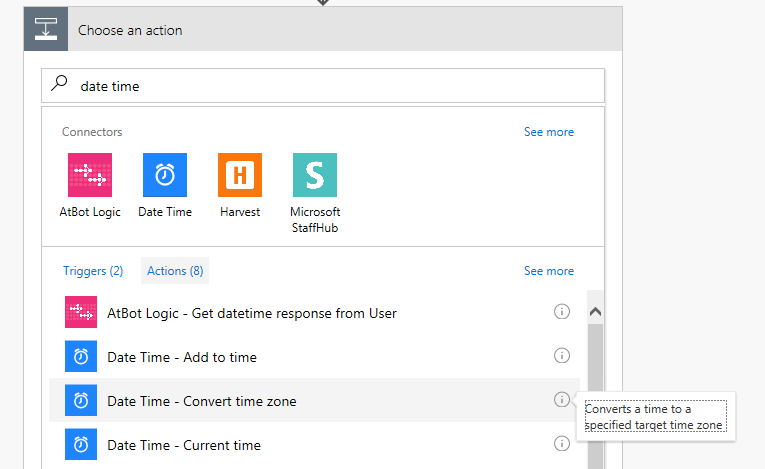Select the Date Time connector icon

165,175
